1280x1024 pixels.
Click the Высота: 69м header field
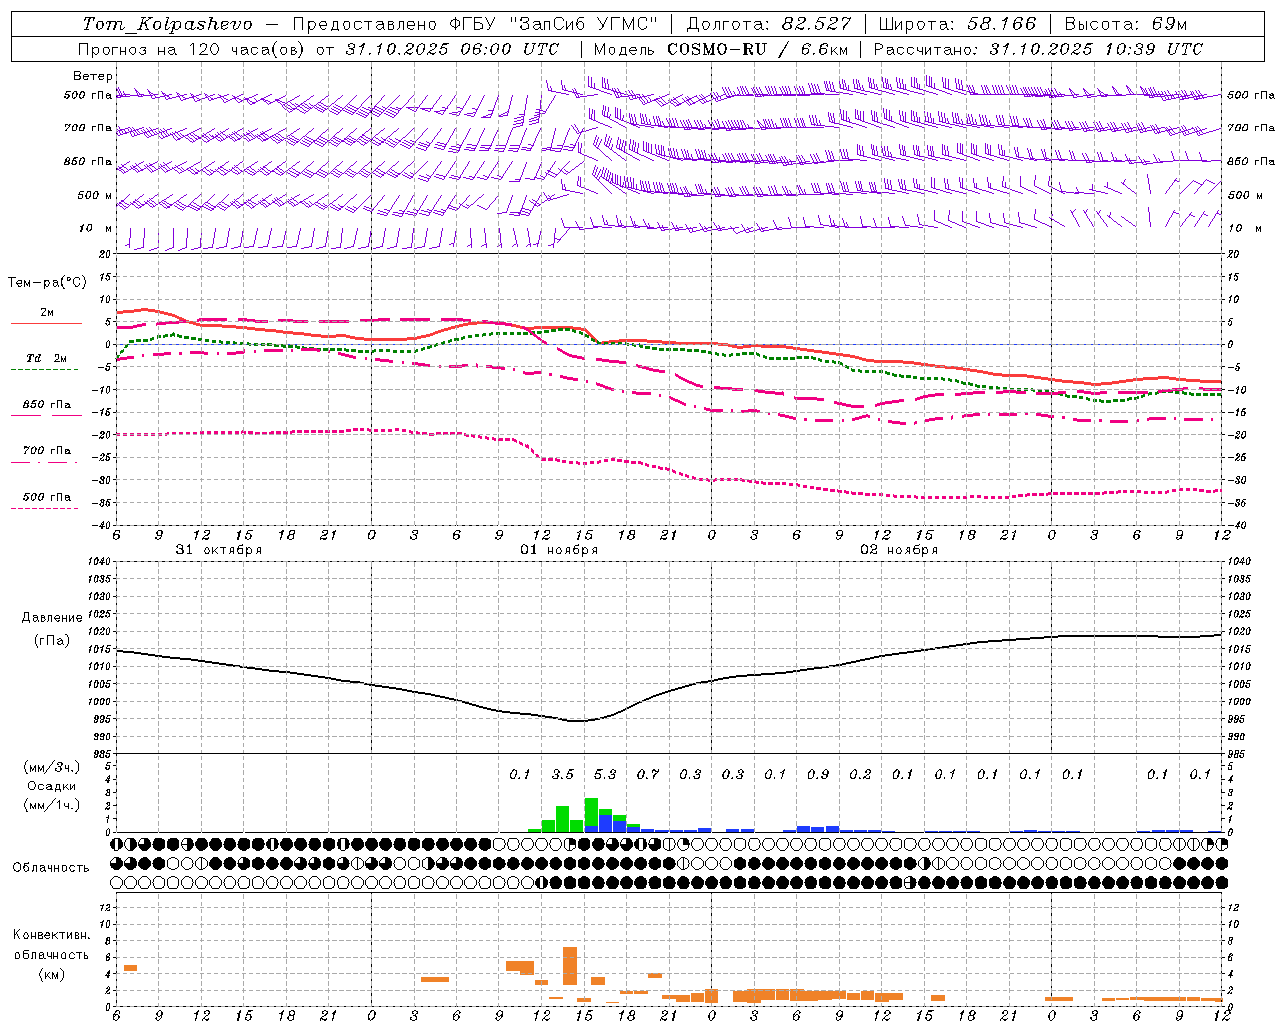click(1126, 23)
